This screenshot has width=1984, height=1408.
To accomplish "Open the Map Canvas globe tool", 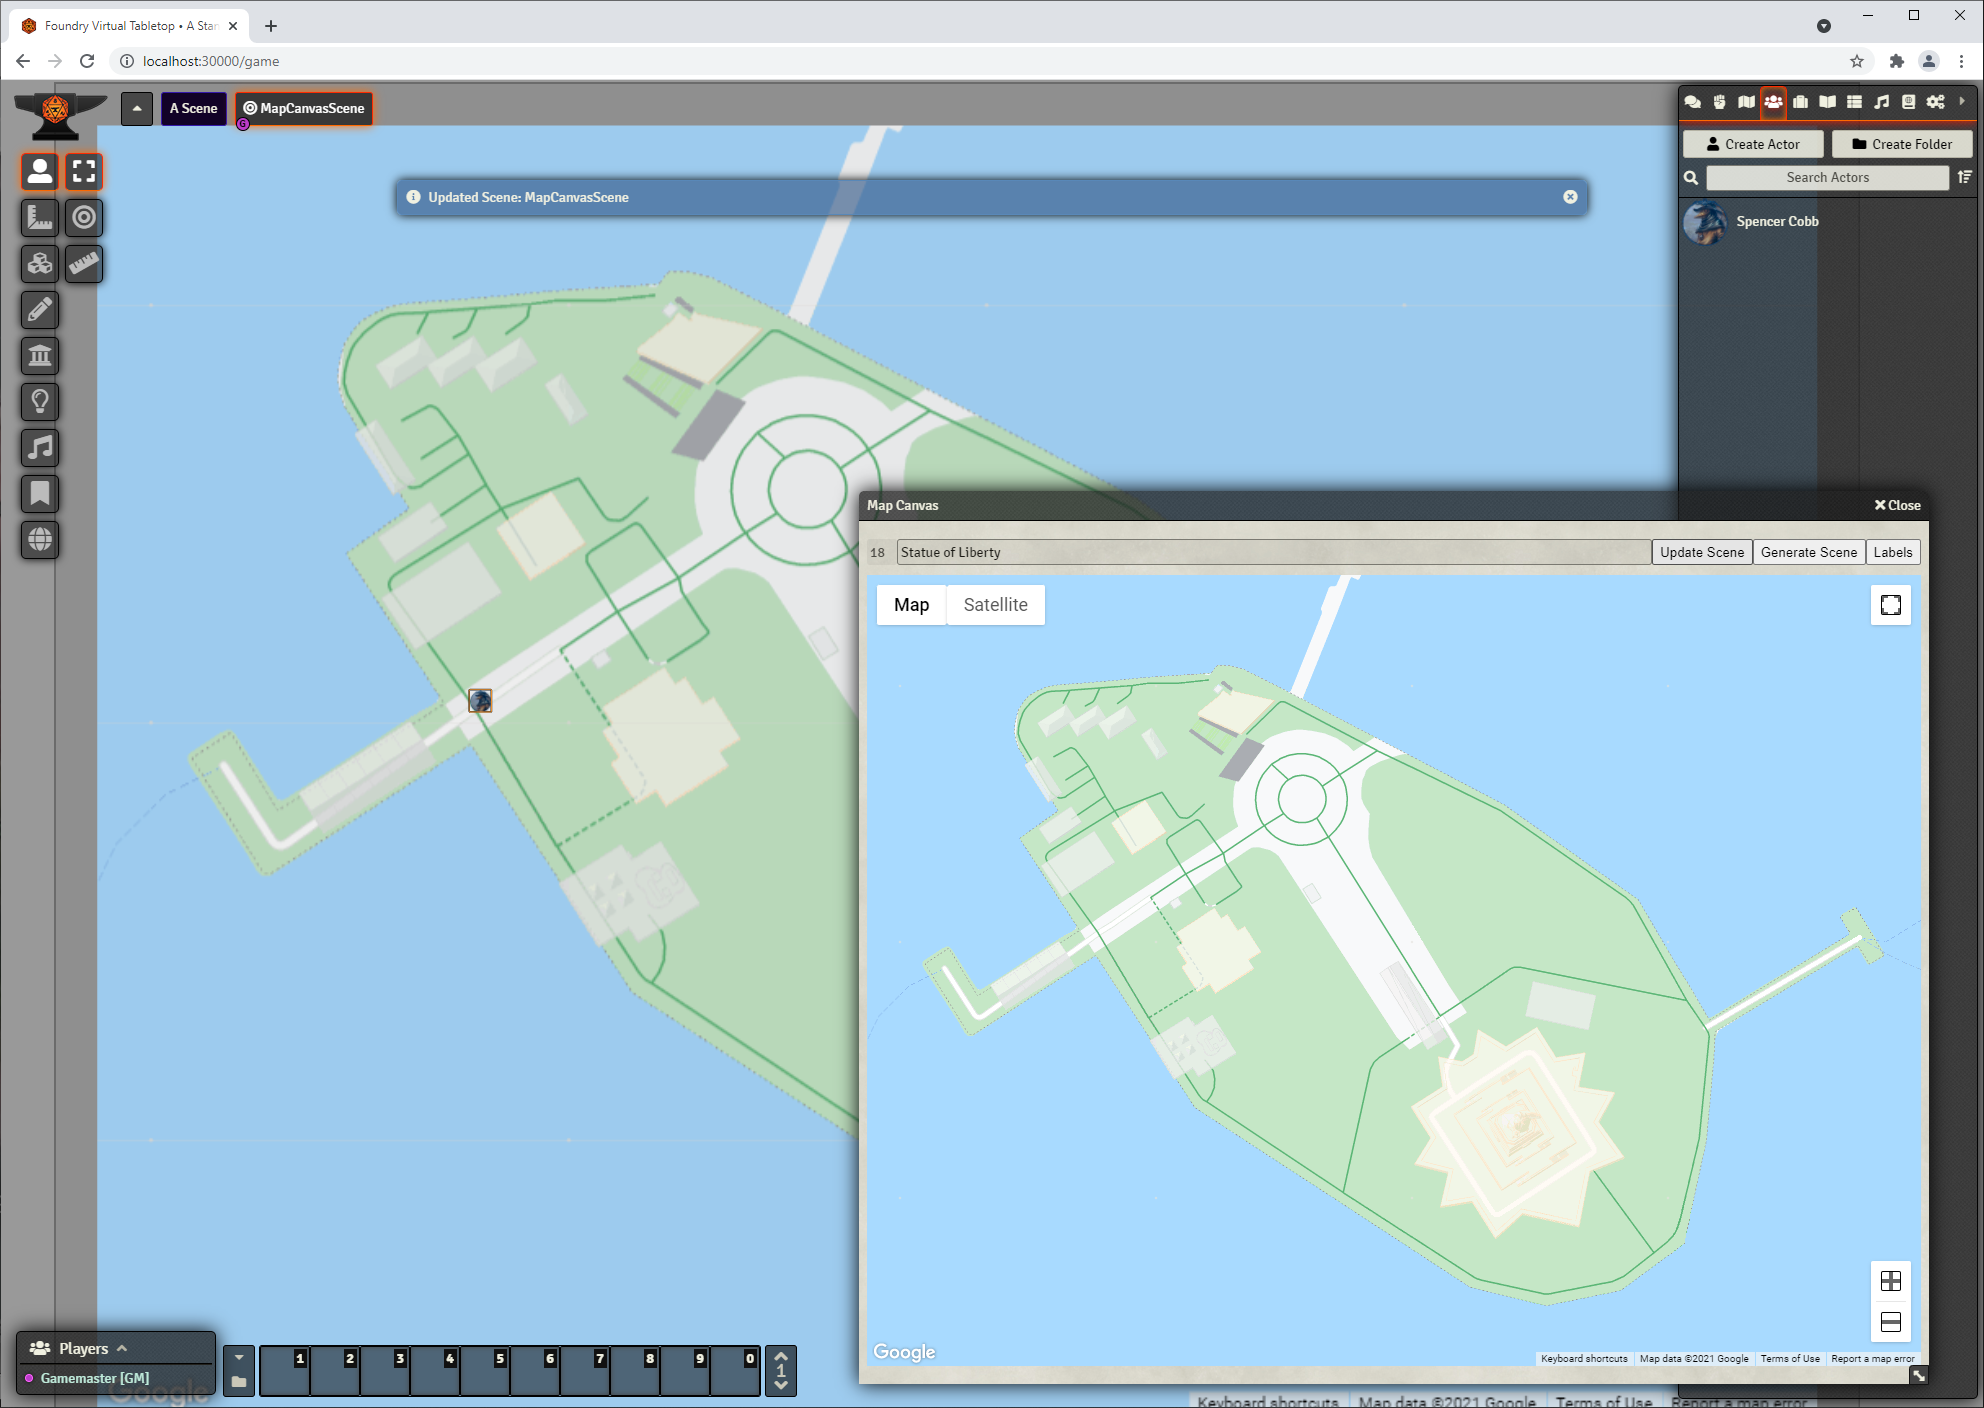I will [x=40, y=540].
